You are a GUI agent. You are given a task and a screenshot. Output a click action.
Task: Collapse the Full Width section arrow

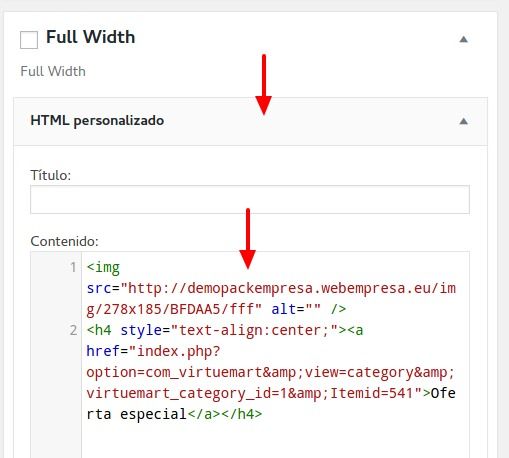click(463, 39)
